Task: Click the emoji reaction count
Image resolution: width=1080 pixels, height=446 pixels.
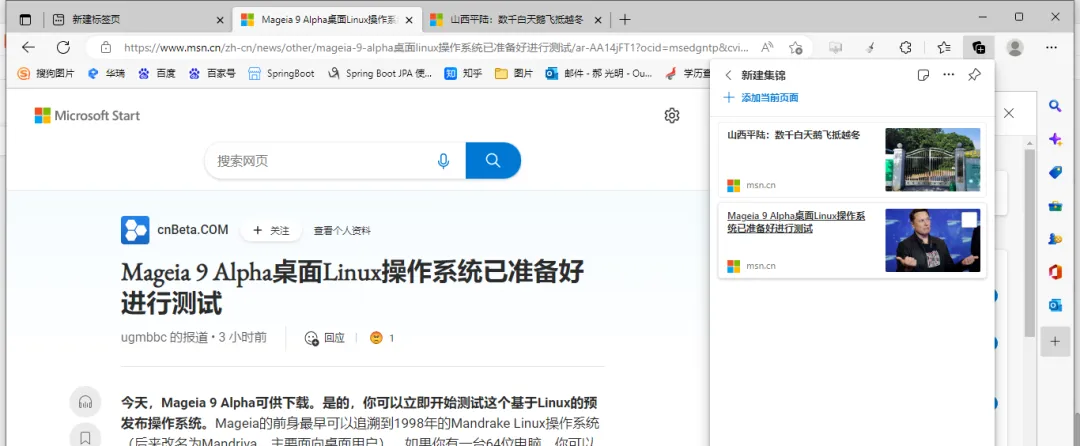Action: (x=382, y=338)
